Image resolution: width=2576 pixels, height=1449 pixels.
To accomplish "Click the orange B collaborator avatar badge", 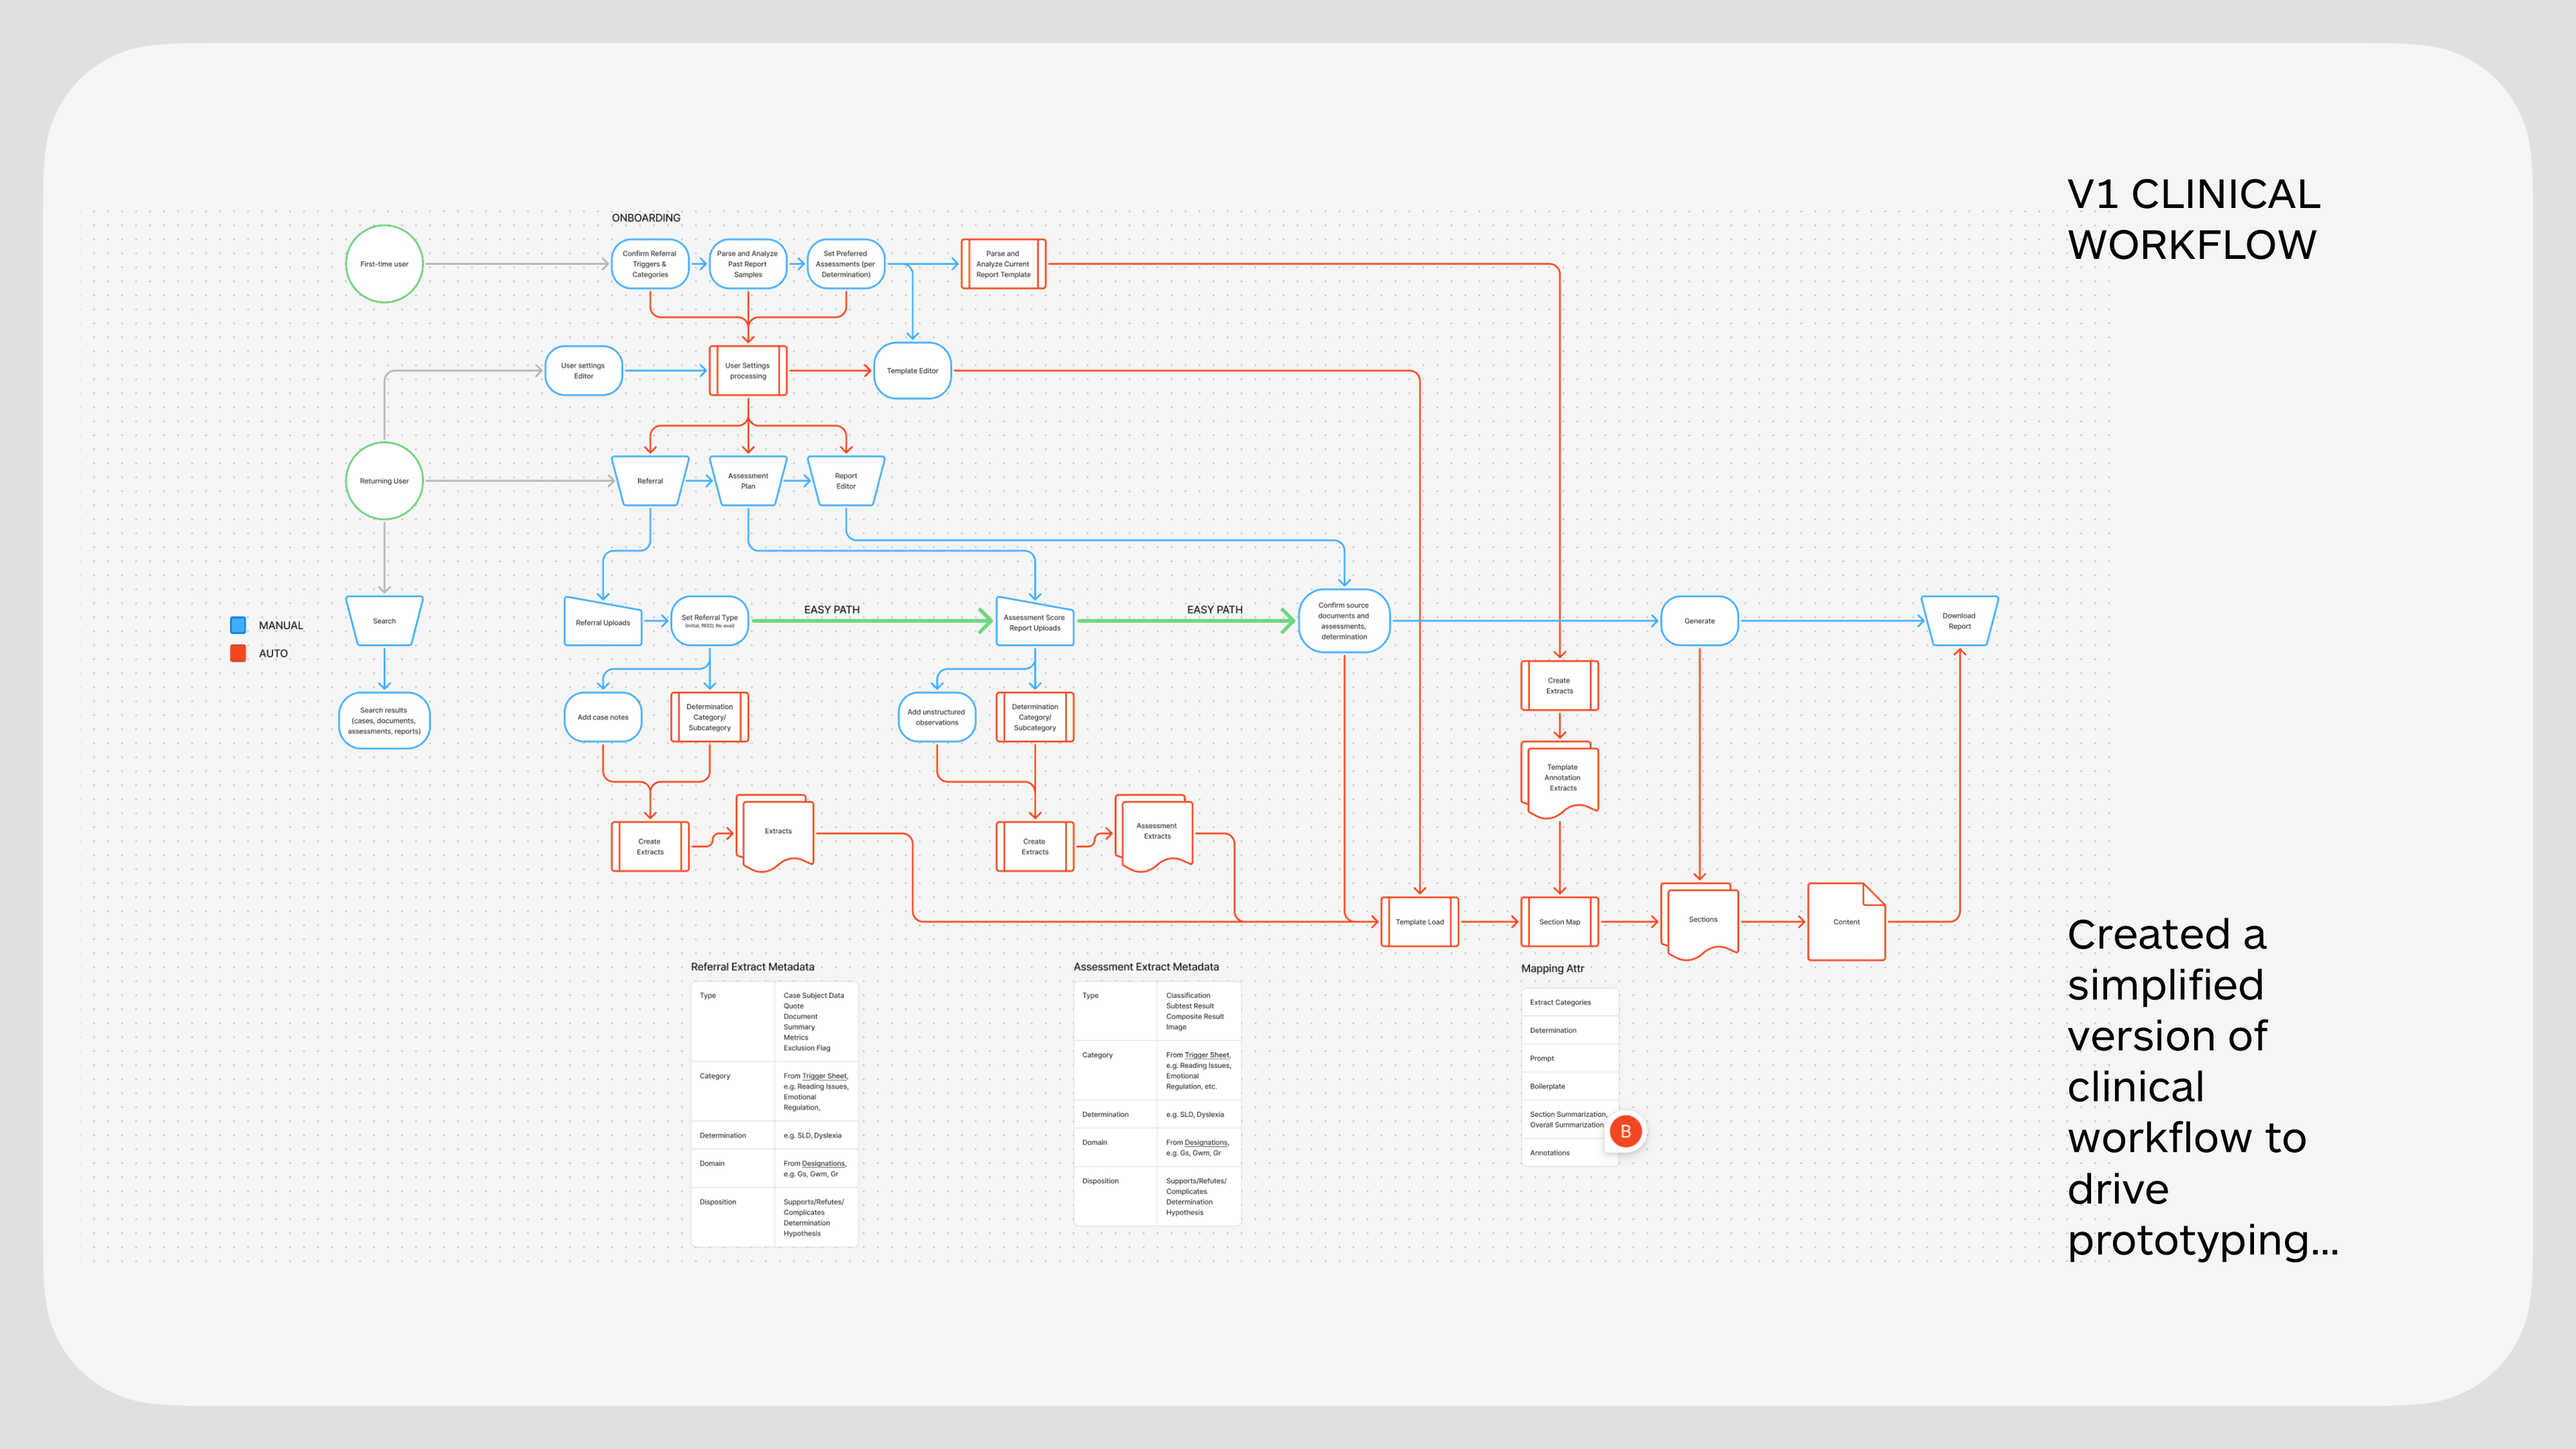I will click(1627, 1131).
